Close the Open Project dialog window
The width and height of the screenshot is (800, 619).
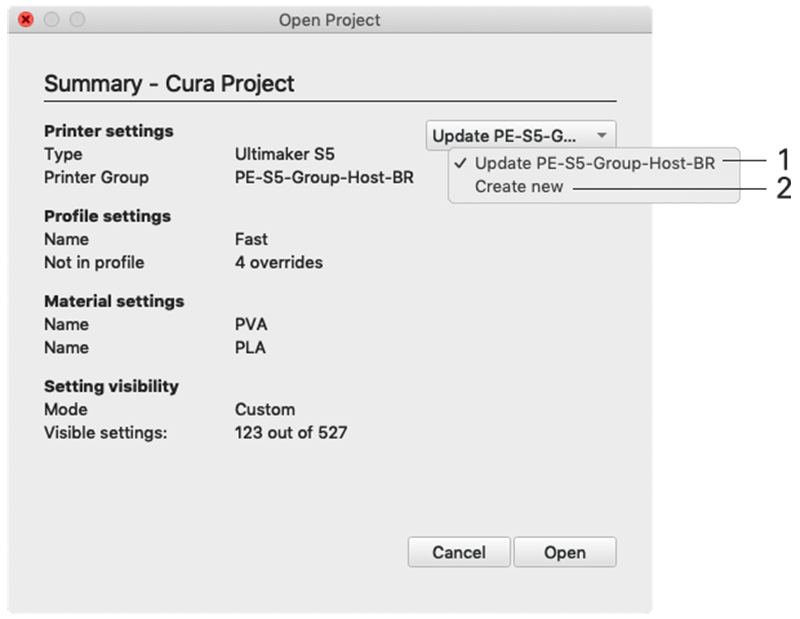[x=26, y=19]
